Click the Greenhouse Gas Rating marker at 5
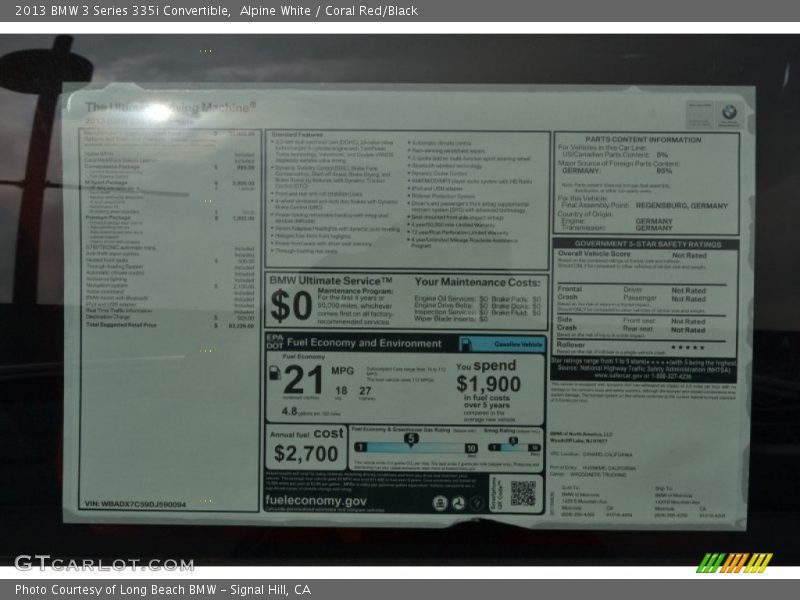The image size is (800, 600). [x=410, y=440]
